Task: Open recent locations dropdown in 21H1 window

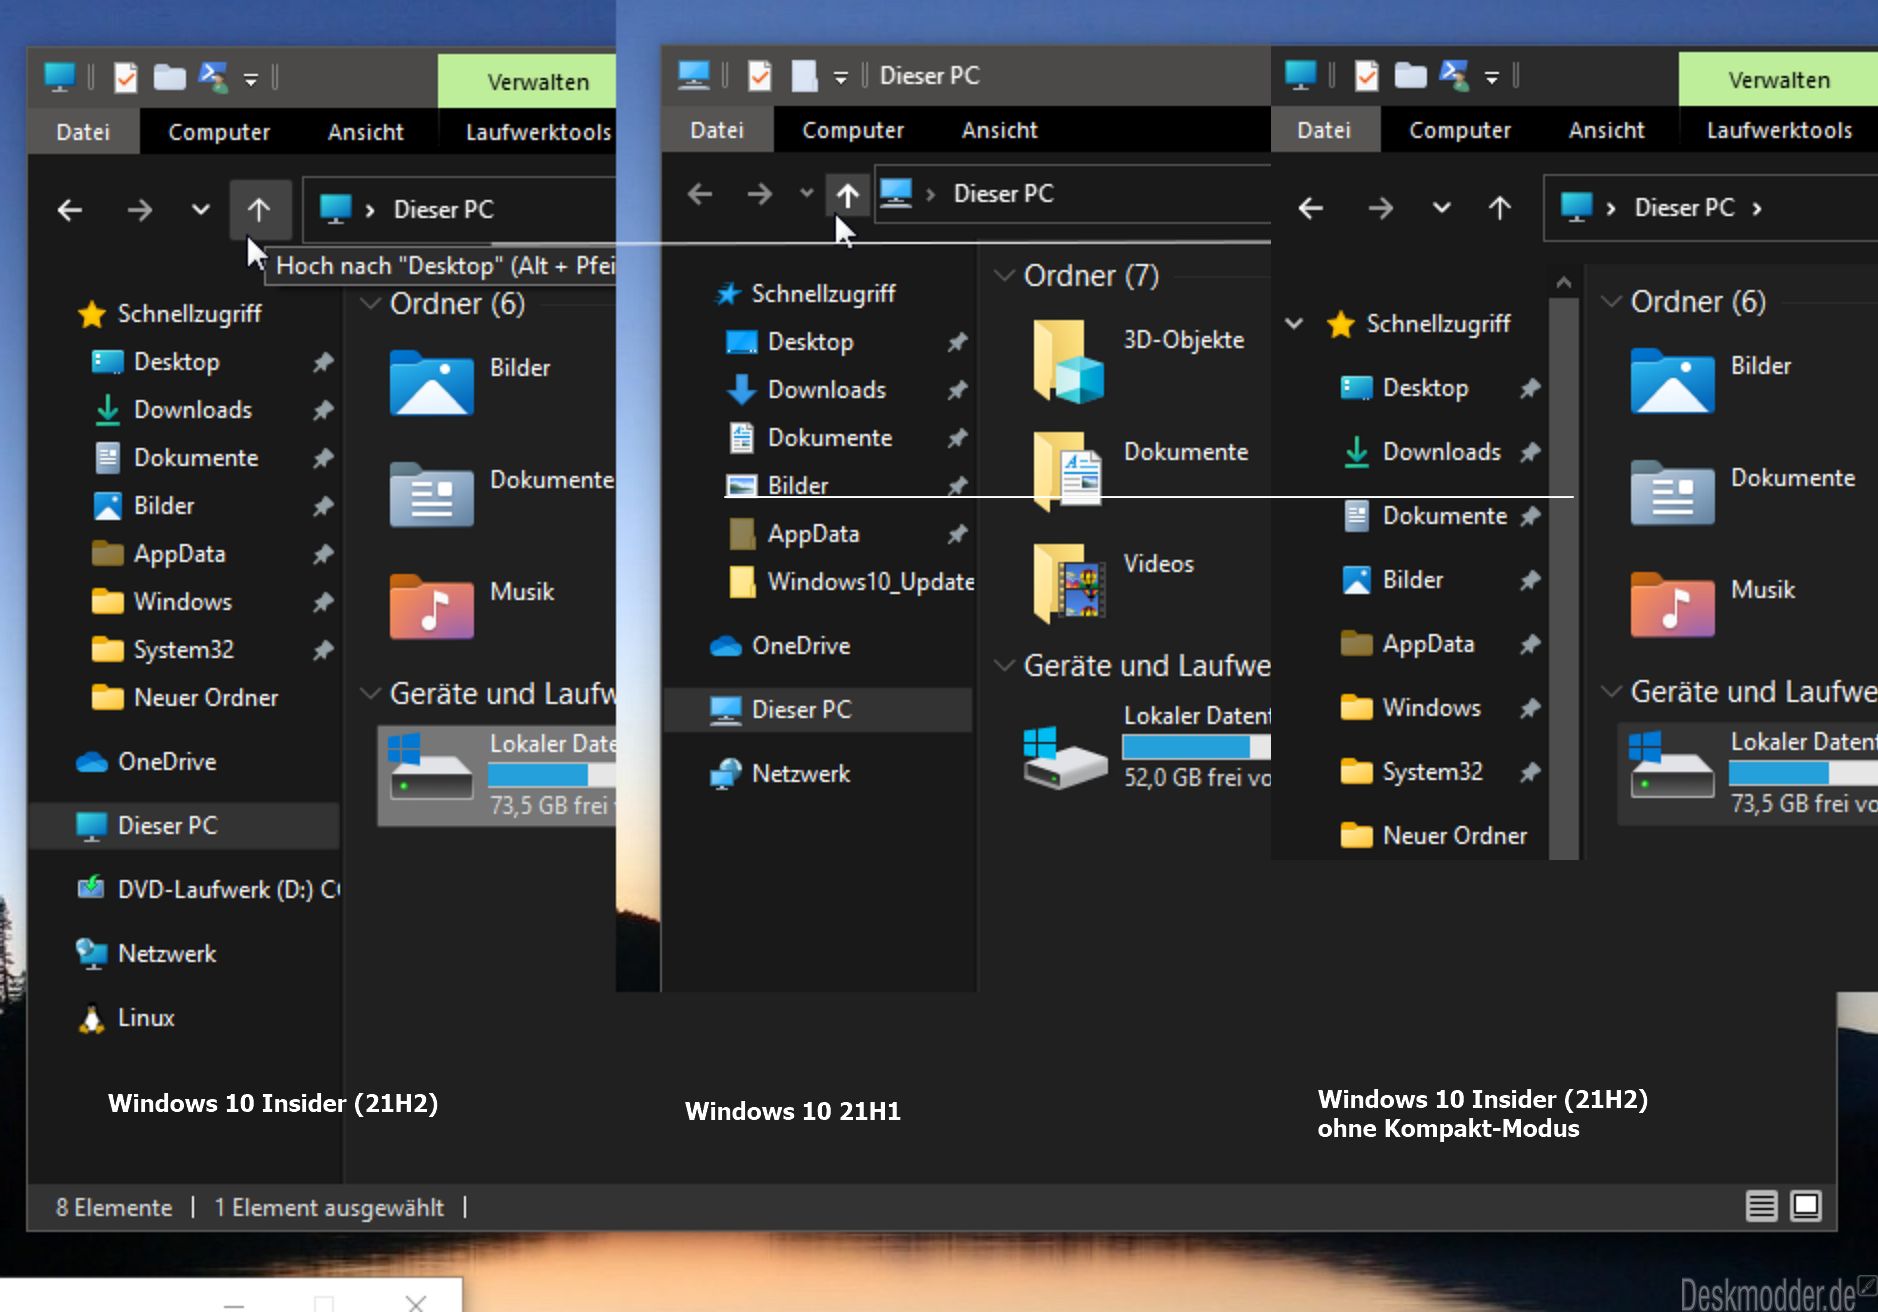Action: [807, 193]
